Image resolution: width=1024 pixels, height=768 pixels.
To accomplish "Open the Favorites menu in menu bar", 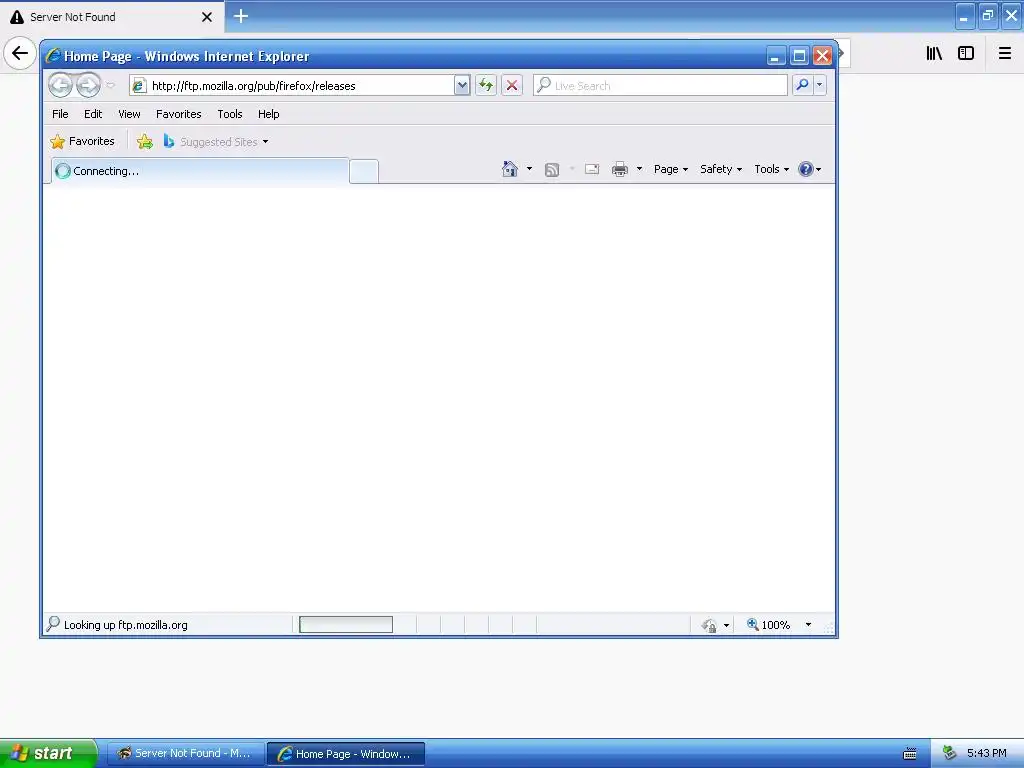I will [178, 114].
